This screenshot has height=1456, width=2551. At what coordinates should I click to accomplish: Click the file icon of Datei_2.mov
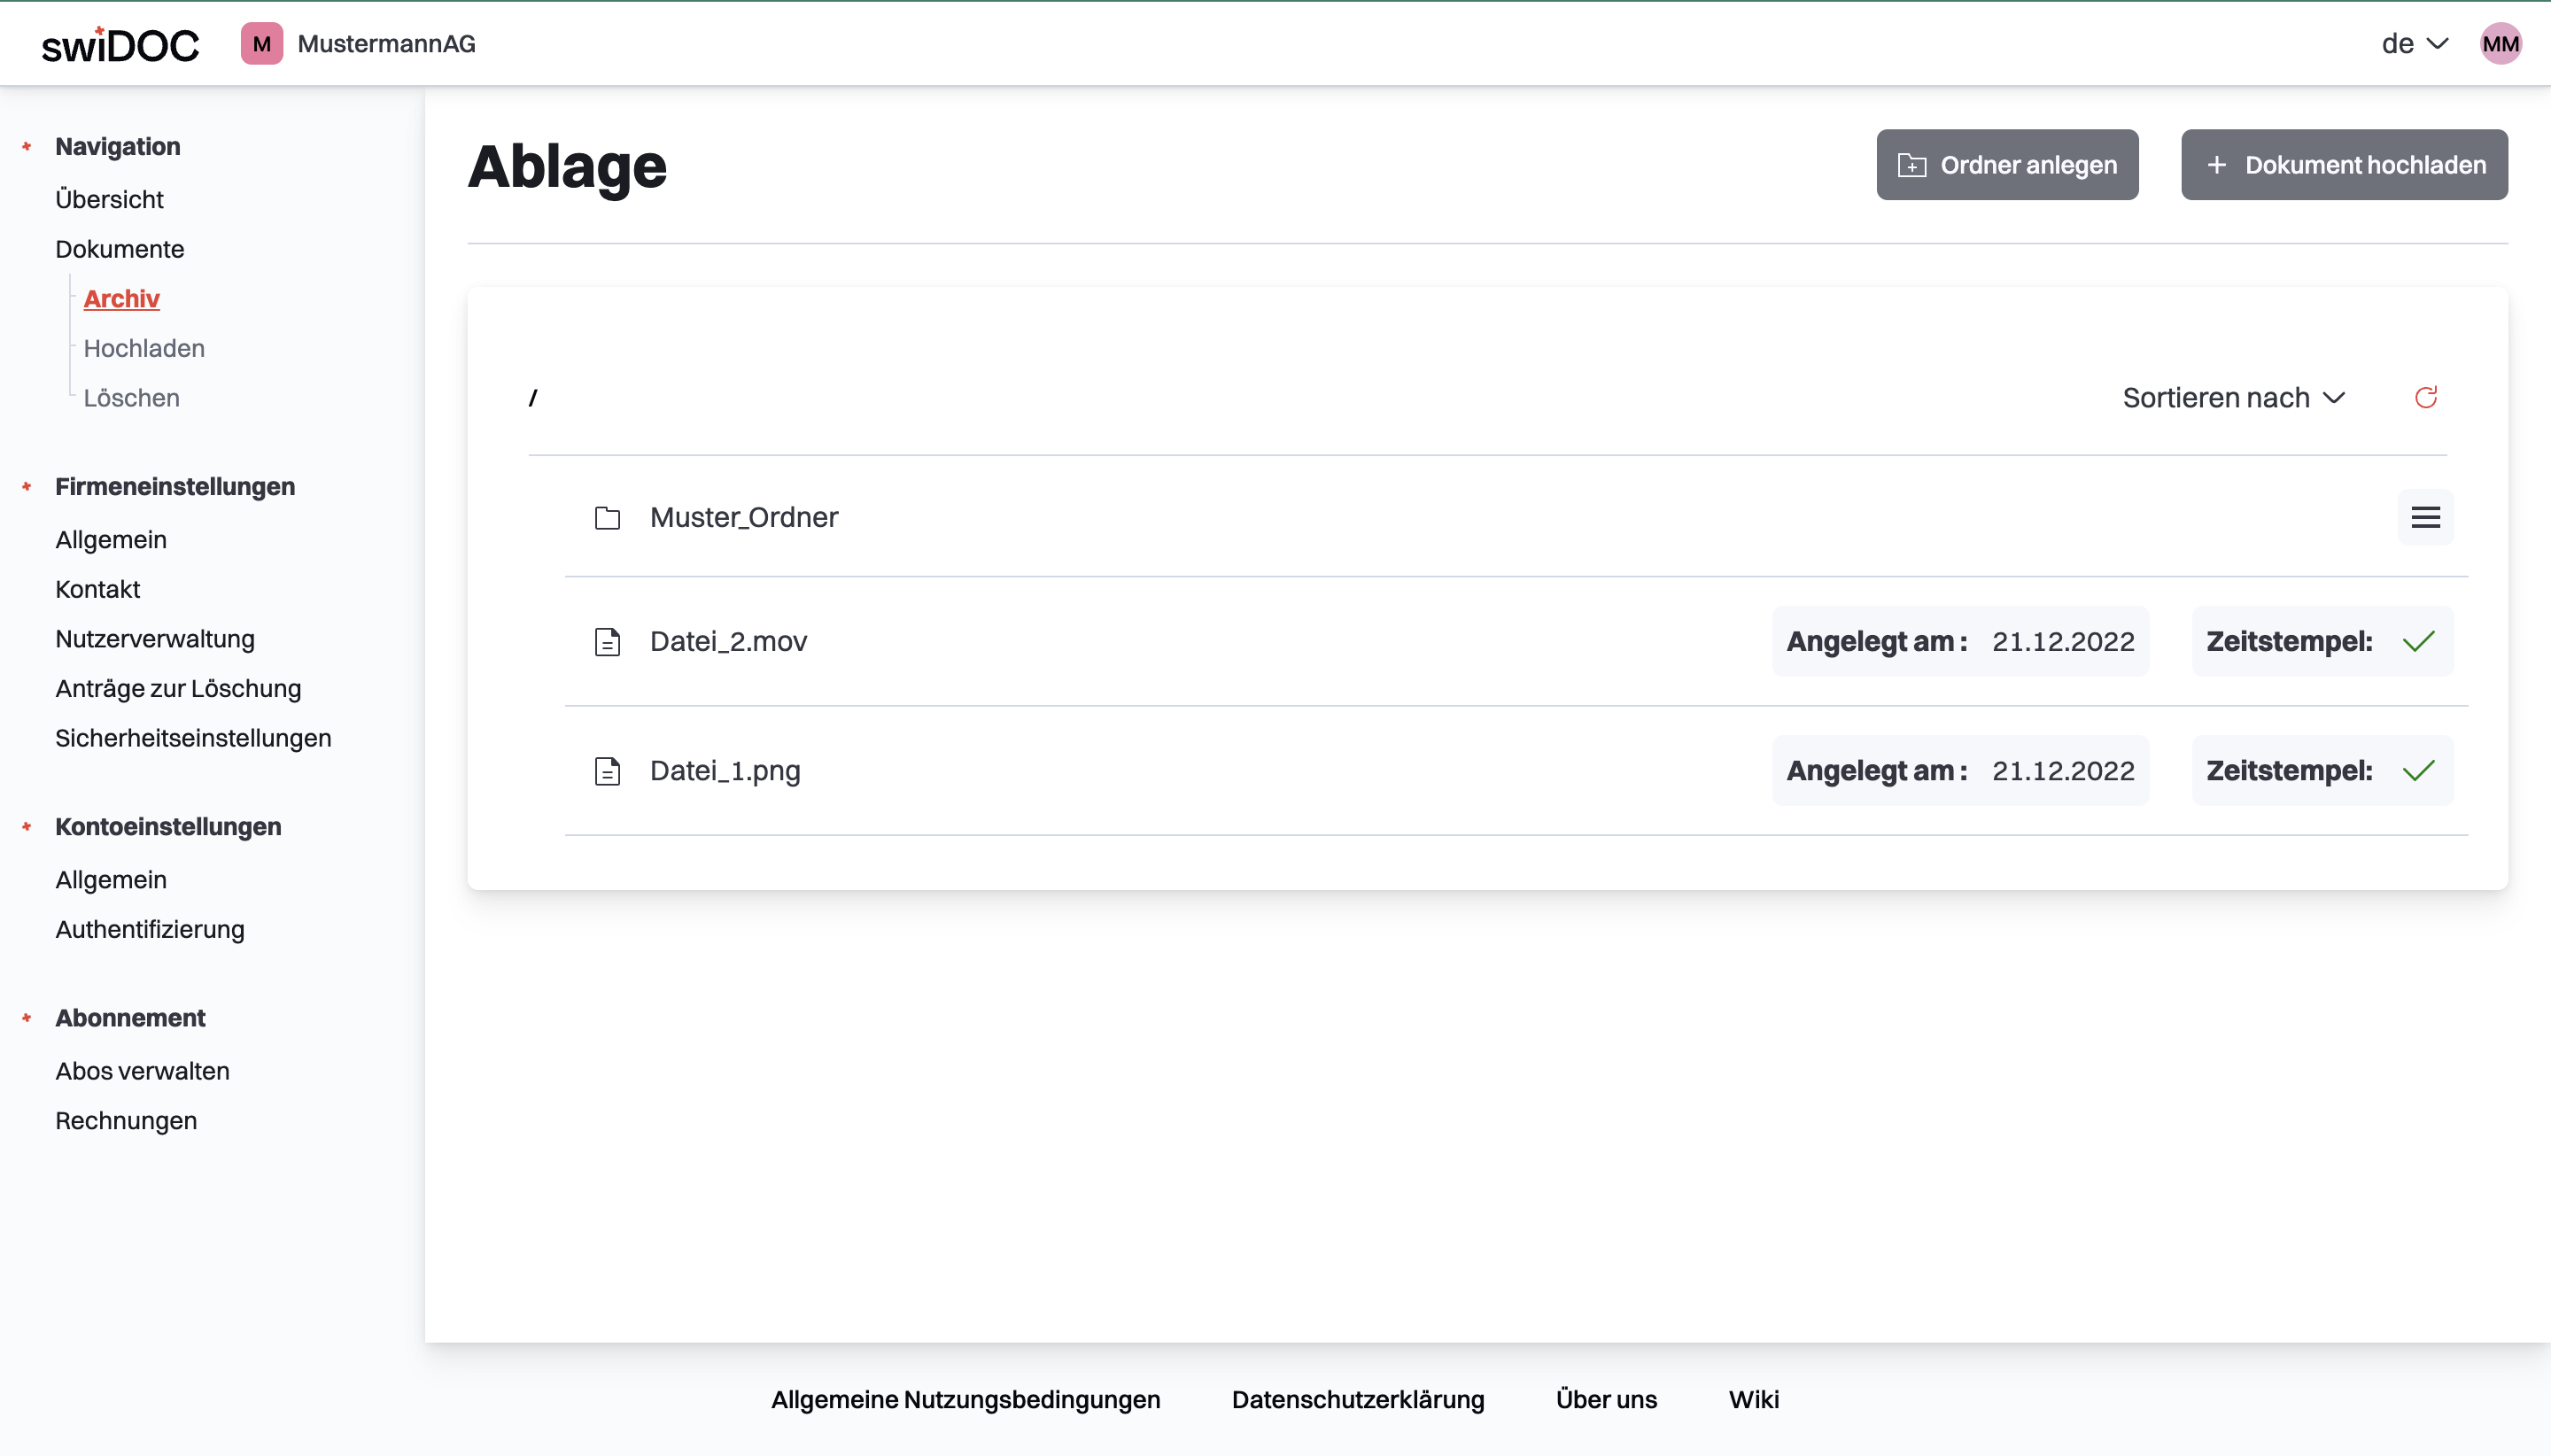click(607, 642)
